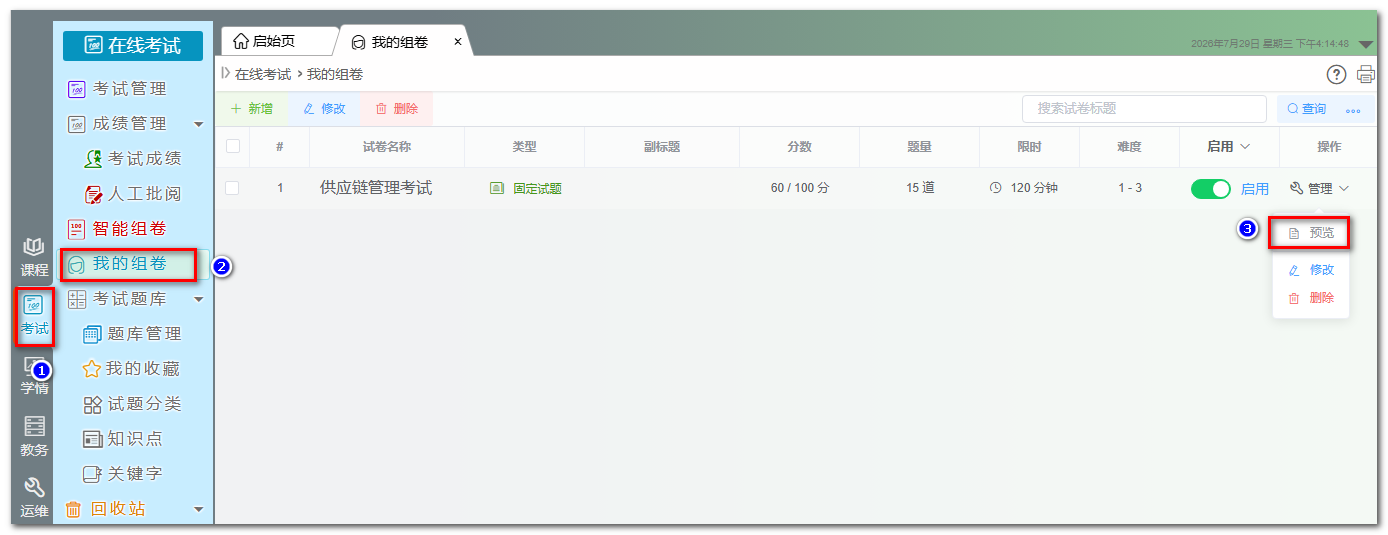Click the 查询 search button
This screenshot has height=535, width=1388.
coord(1306,109)
